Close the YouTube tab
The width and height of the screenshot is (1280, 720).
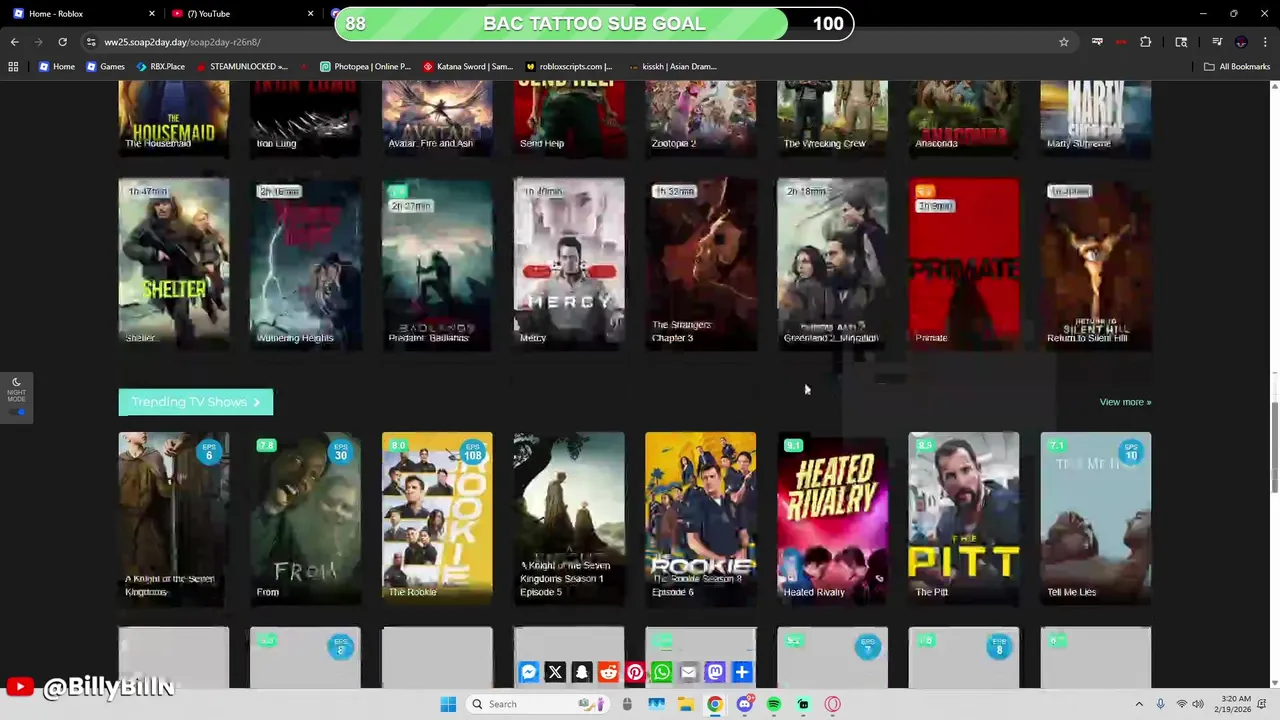click(x=310, y=13)
